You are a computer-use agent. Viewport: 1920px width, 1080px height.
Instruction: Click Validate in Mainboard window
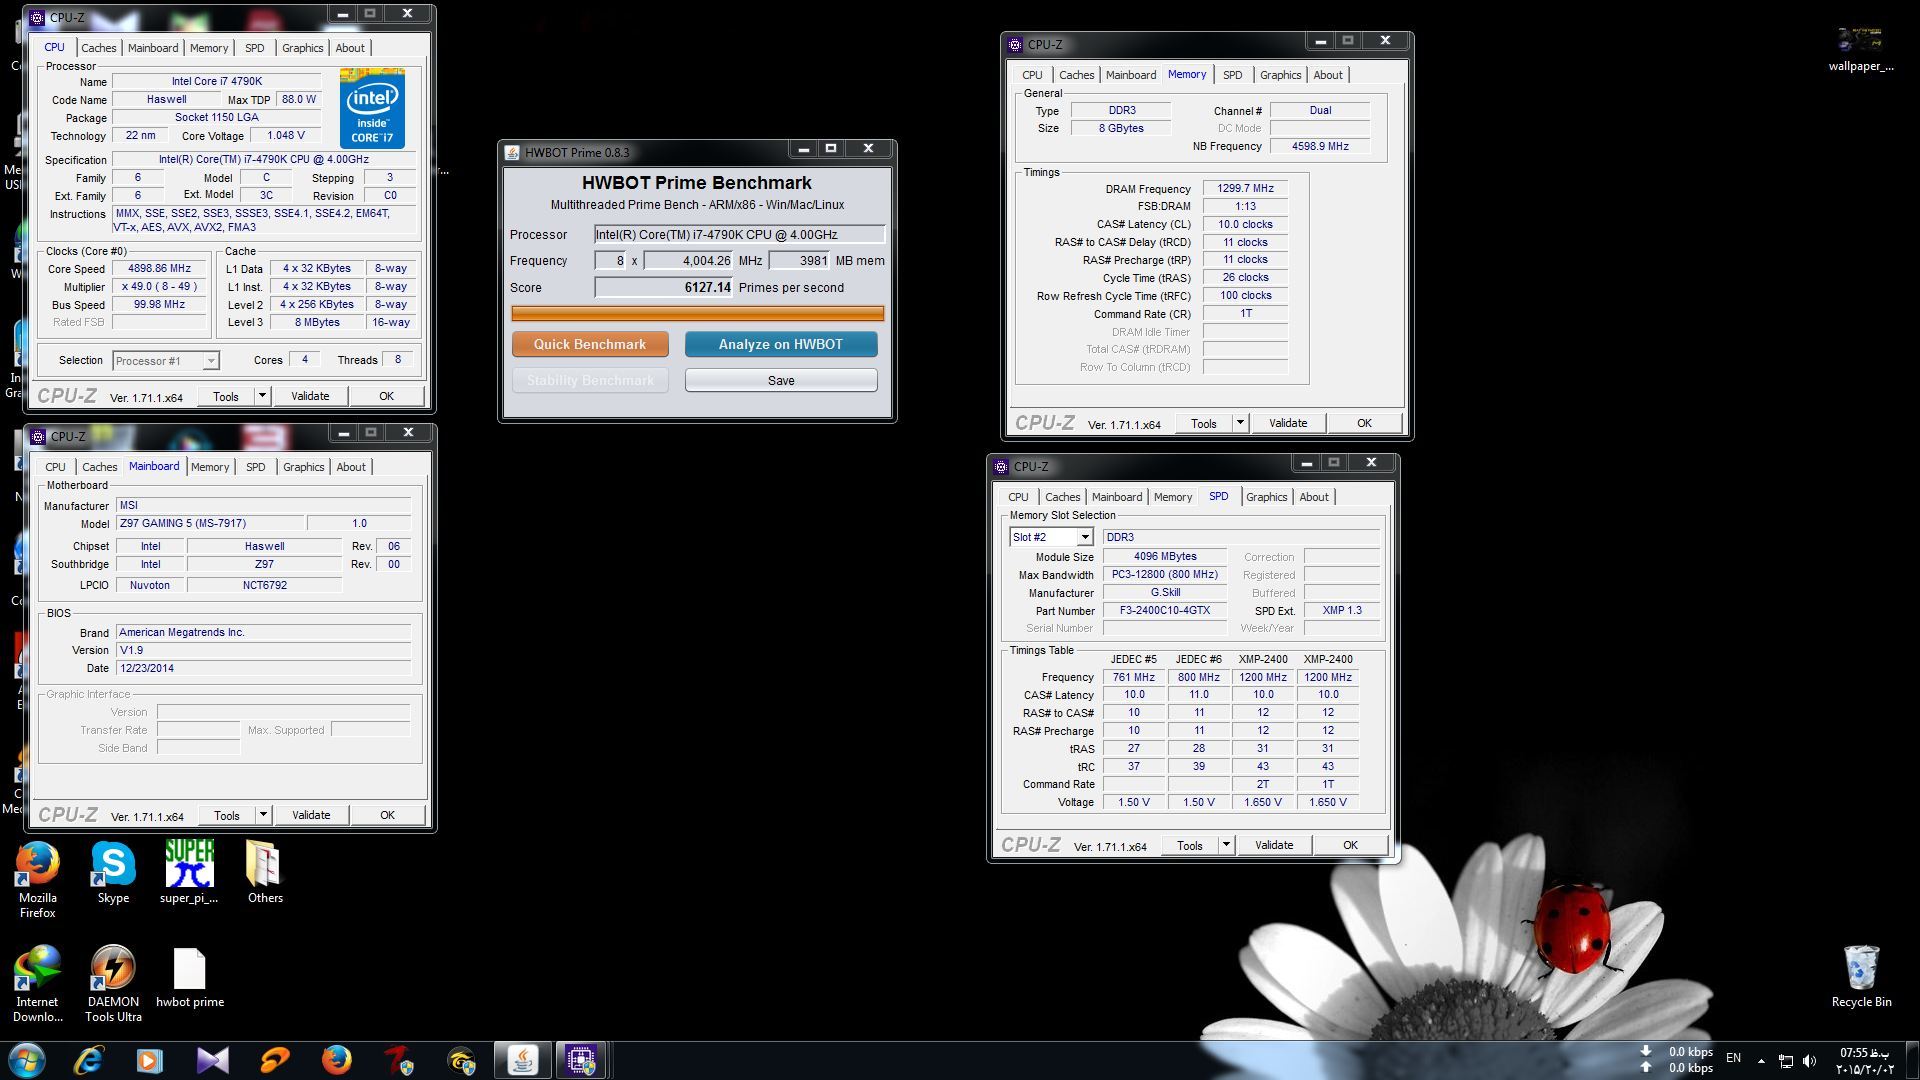tap(311, 815)
